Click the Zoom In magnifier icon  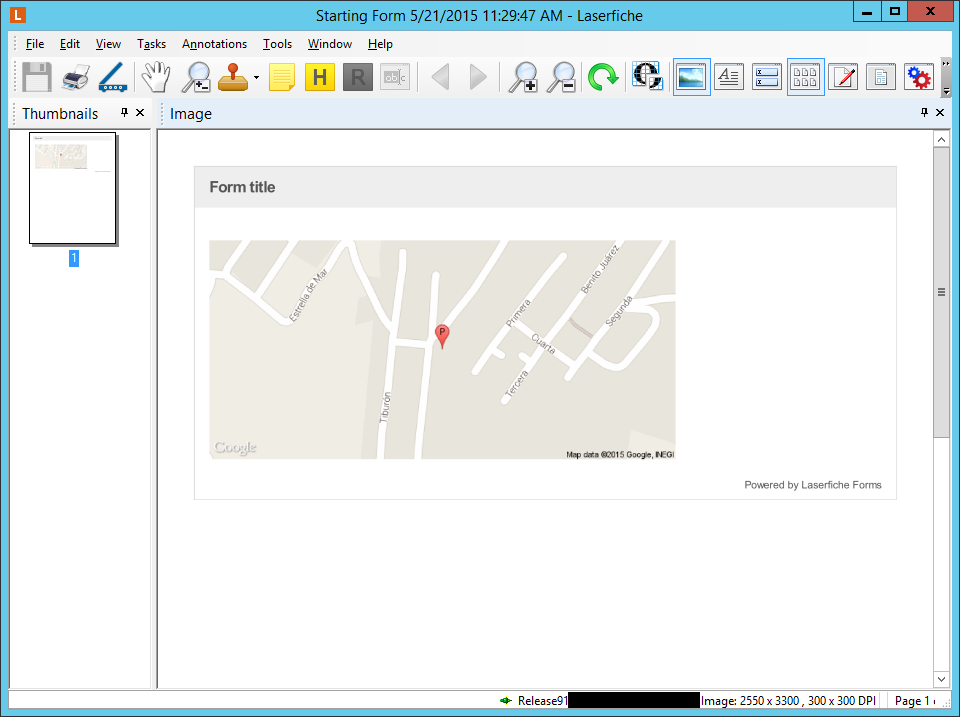coord(523,77)
